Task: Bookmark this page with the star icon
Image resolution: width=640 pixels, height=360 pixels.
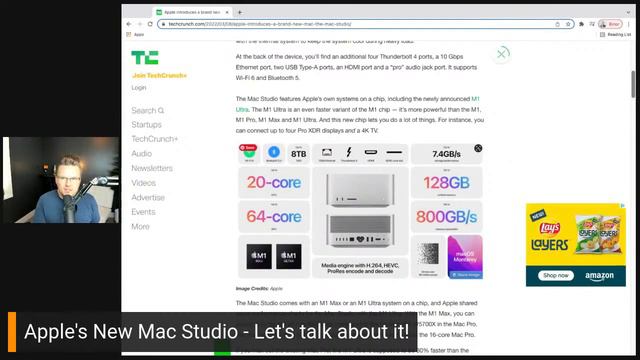Action: pos(568,24)
